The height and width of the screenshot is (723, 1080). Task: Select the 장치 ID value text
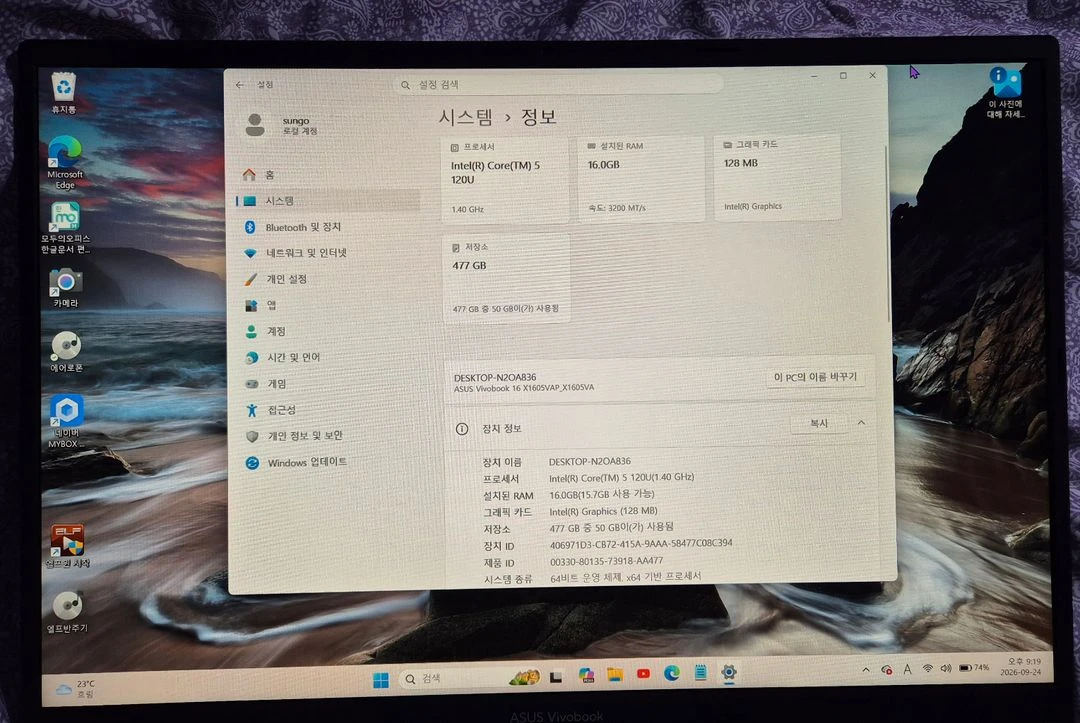(x=641, y=544)
